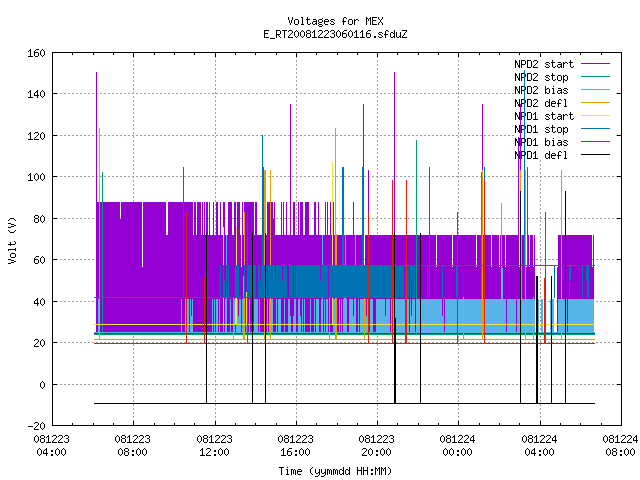Click the orange NPD2 defl legend line

click(x=595, y=103)
